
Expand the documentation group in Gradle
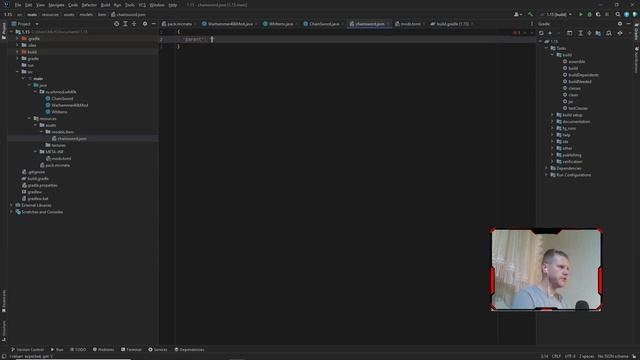pos(552,122)
